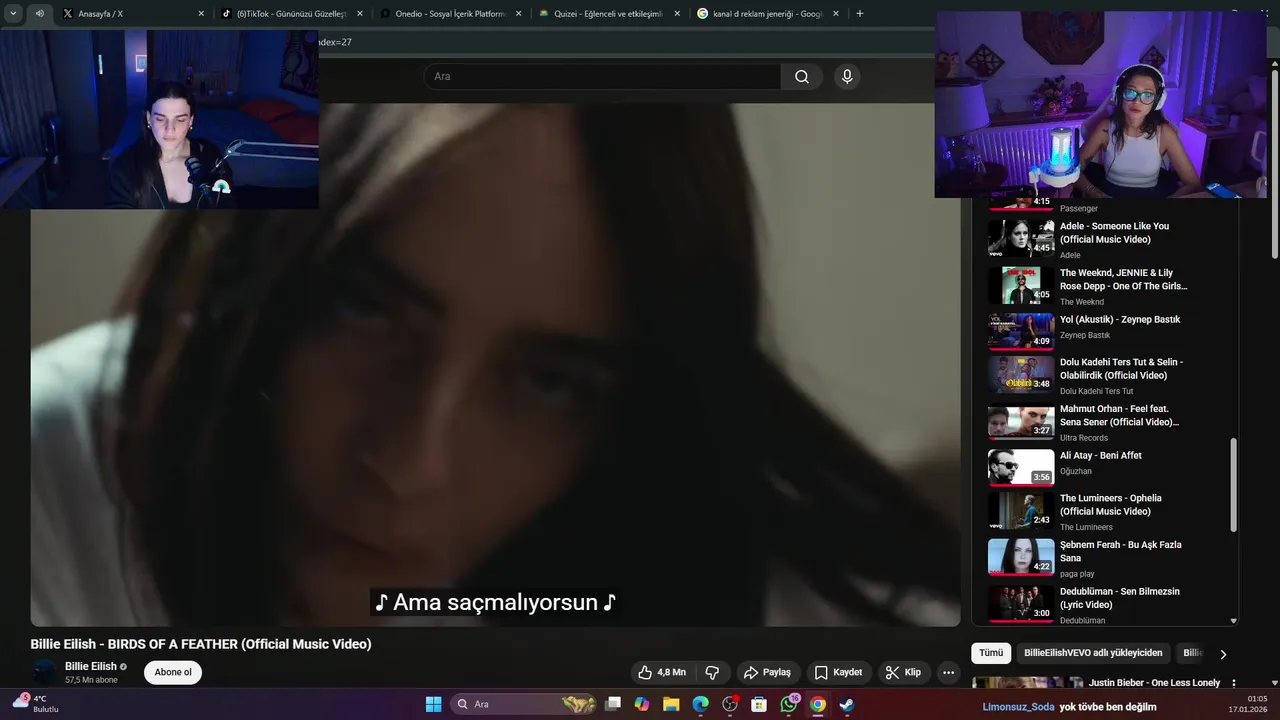Open more actions three-dot menu
Viewport: 1280px width, 720px height.
click(949, 672)
